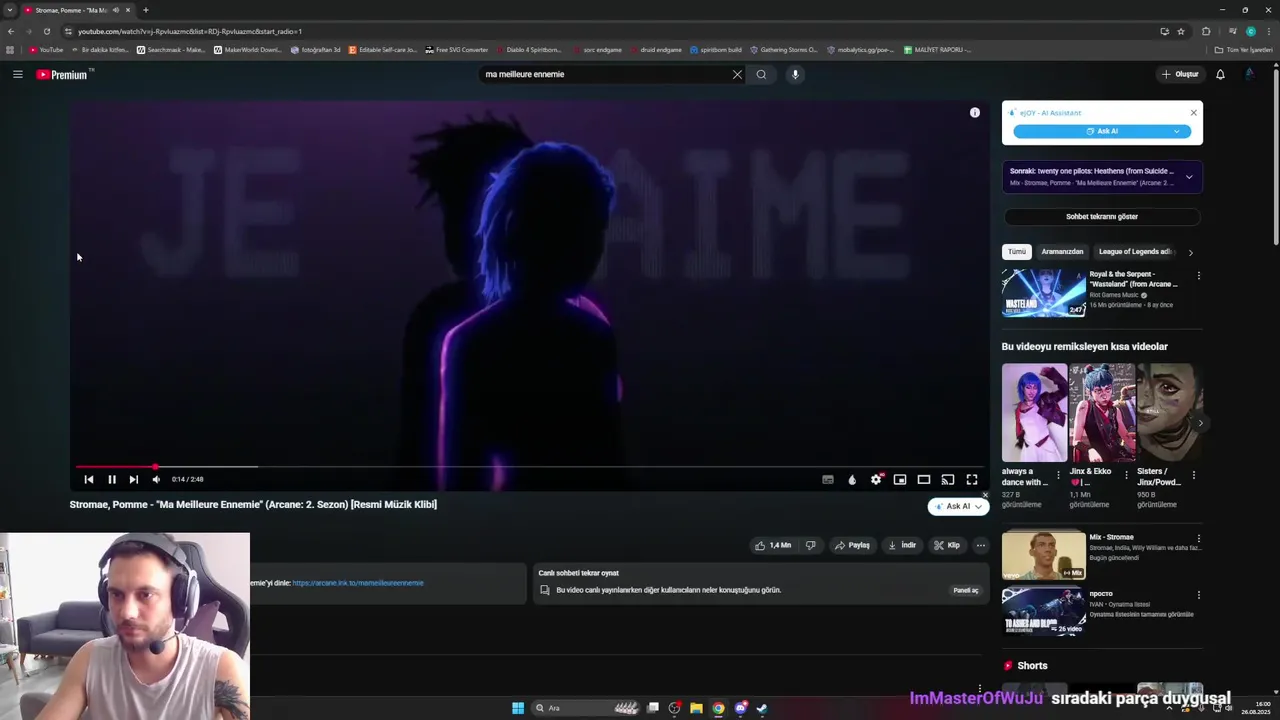Click Oluştur create button
This screenshot has height=720, width=1280.
point(1180,74)
